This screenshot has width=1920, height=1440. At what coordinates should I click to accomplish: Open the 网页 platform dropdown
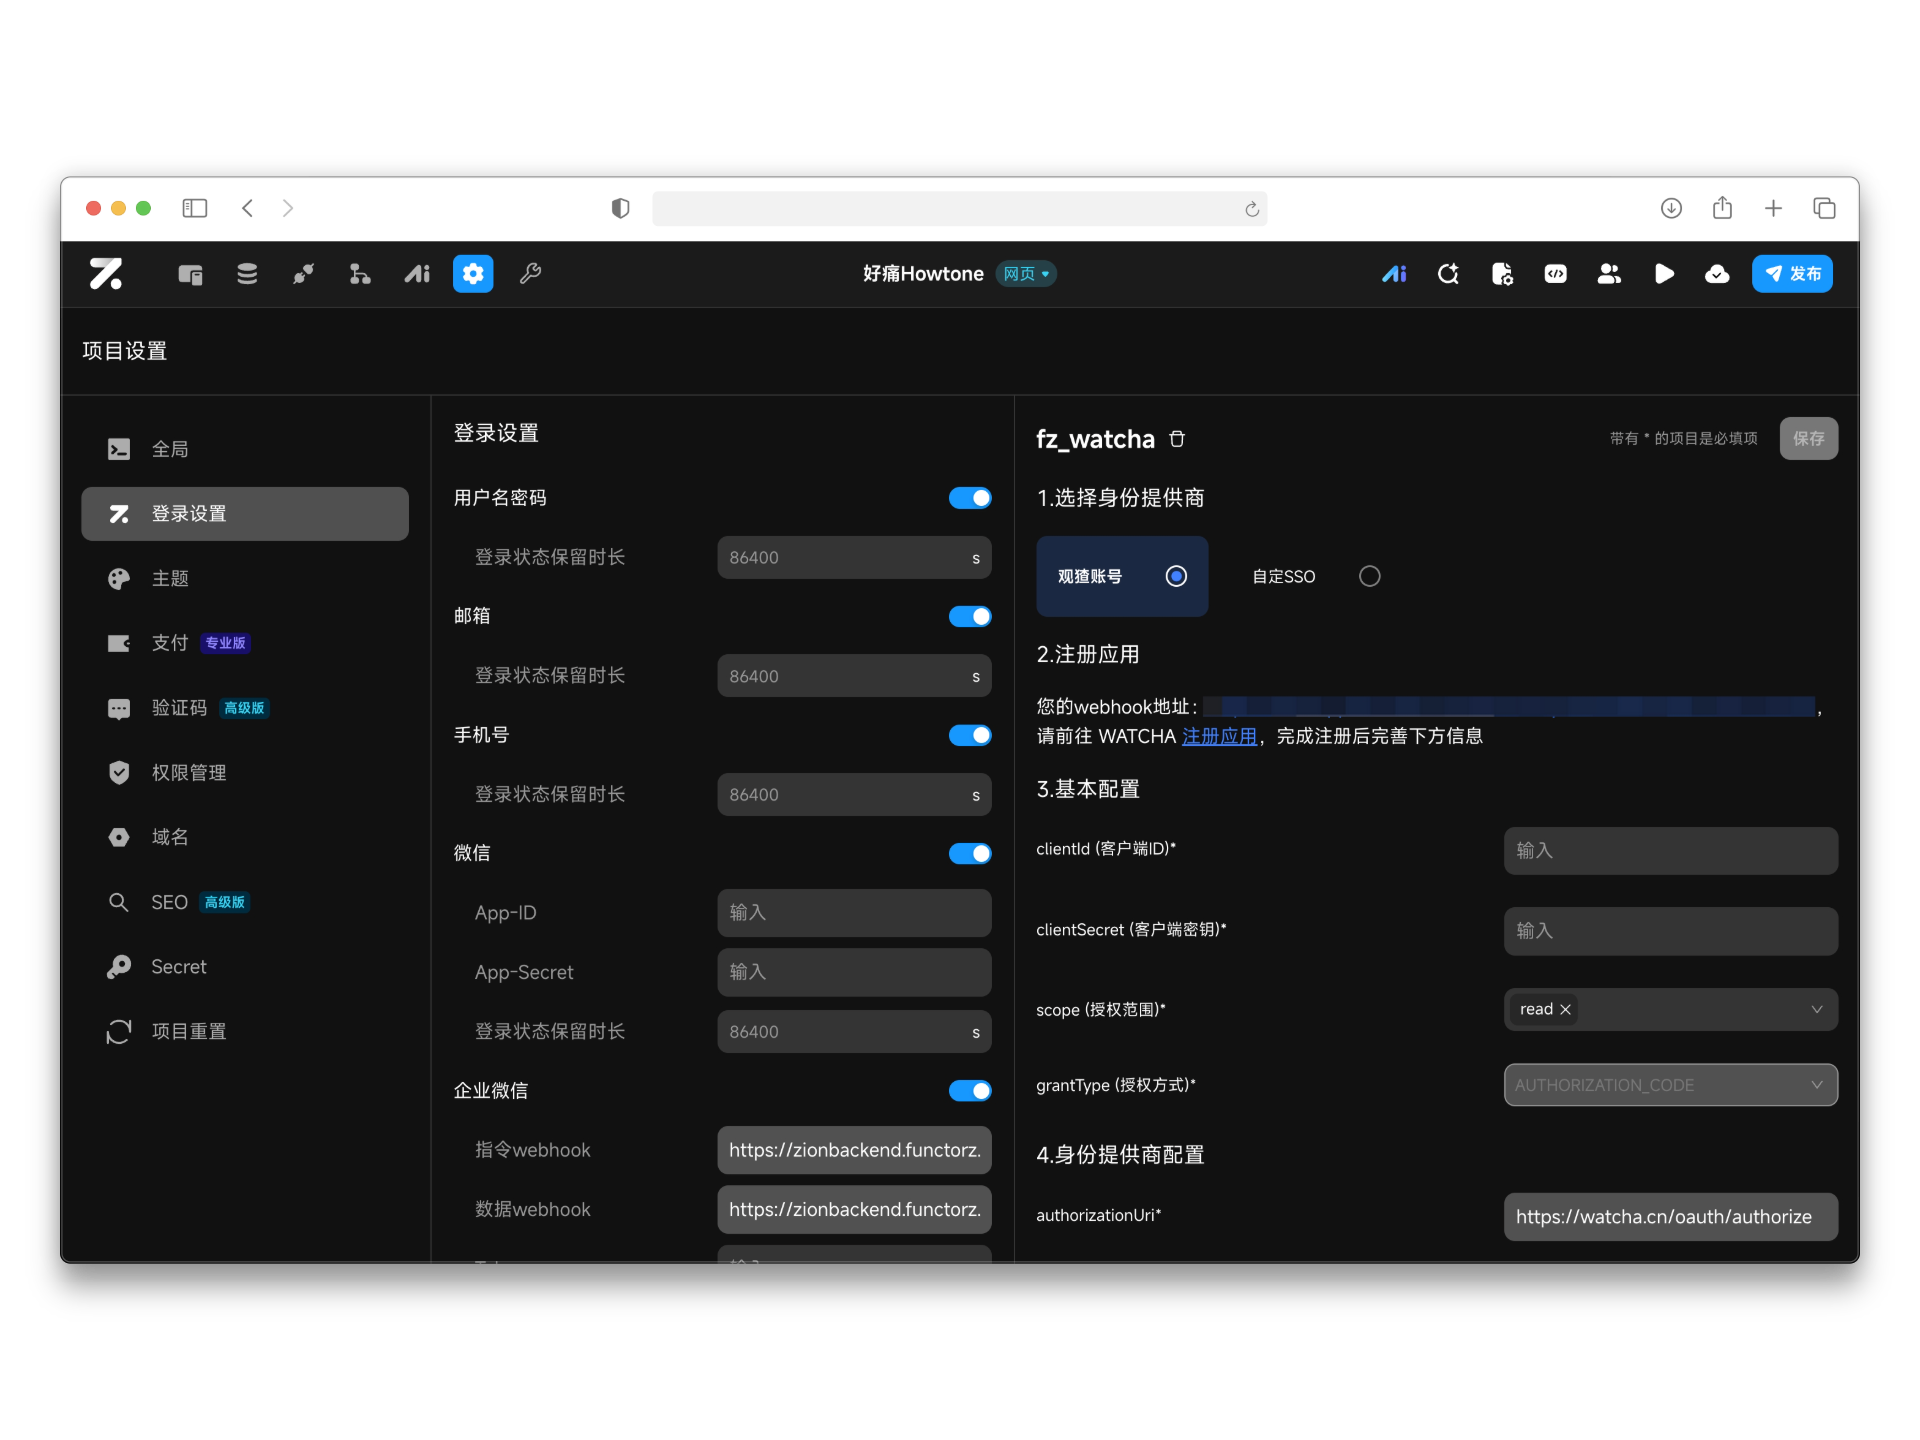point(1026,274)
